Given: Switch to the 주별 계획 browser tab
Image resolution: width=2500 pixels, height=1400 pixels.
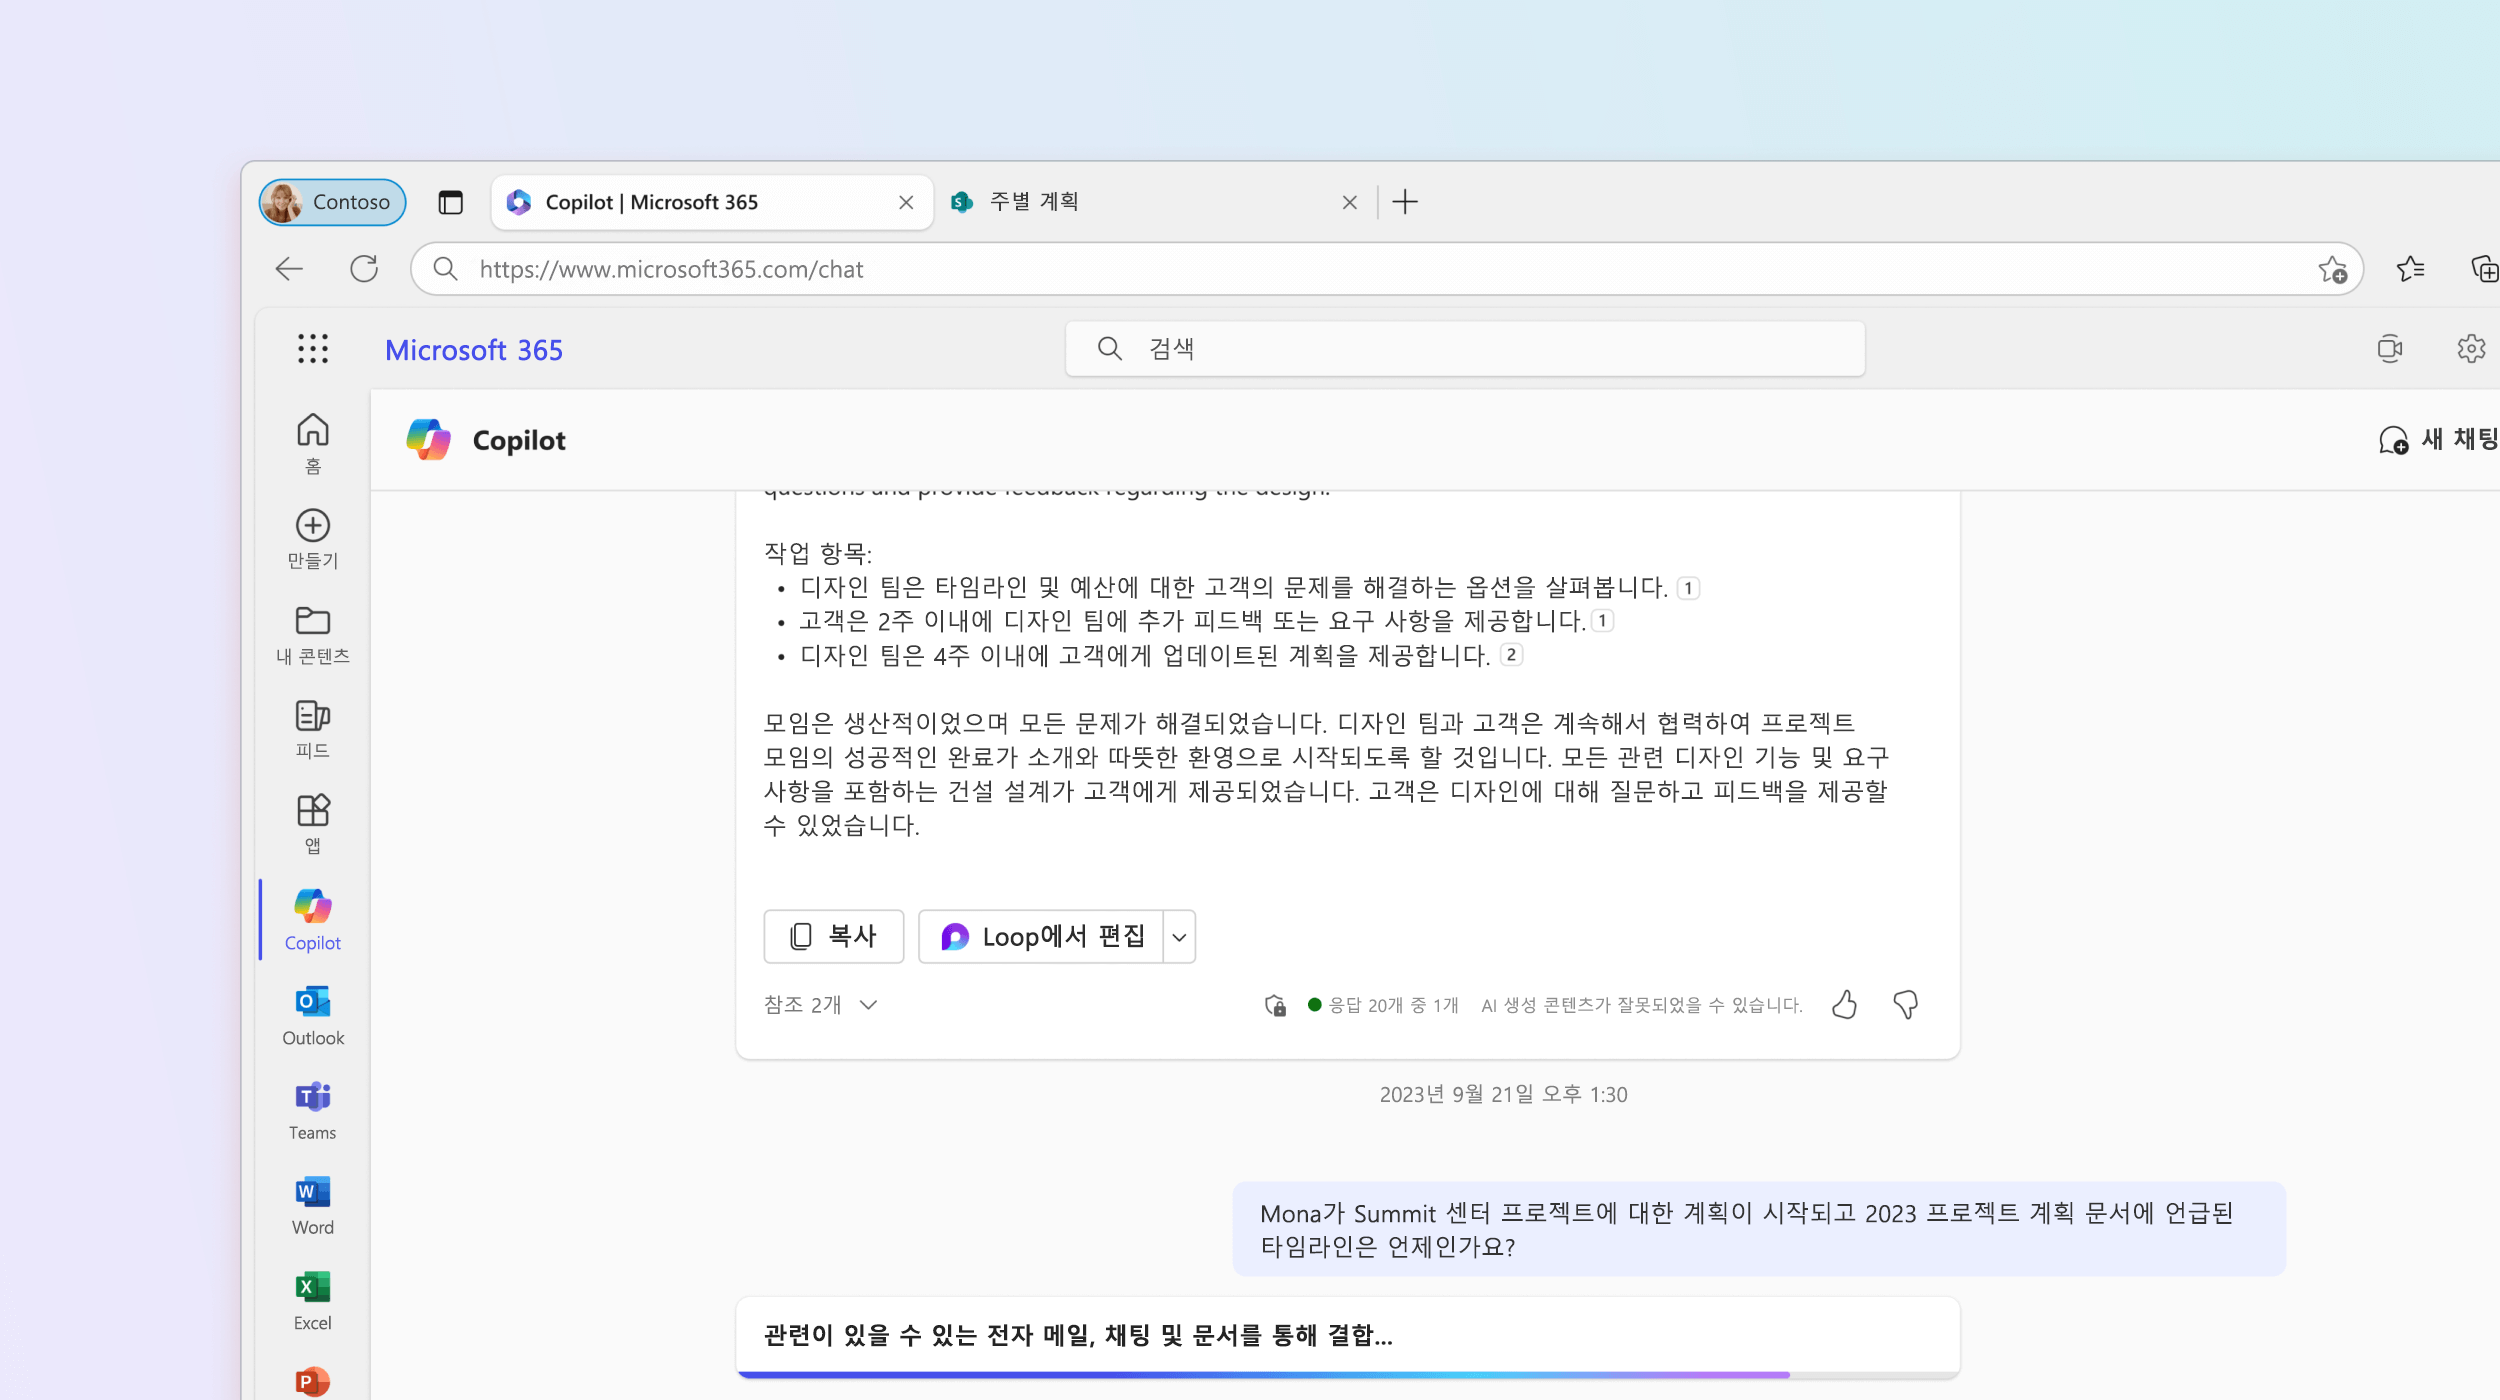Looking at the screenshot, I should click(x=1155, y=202).
